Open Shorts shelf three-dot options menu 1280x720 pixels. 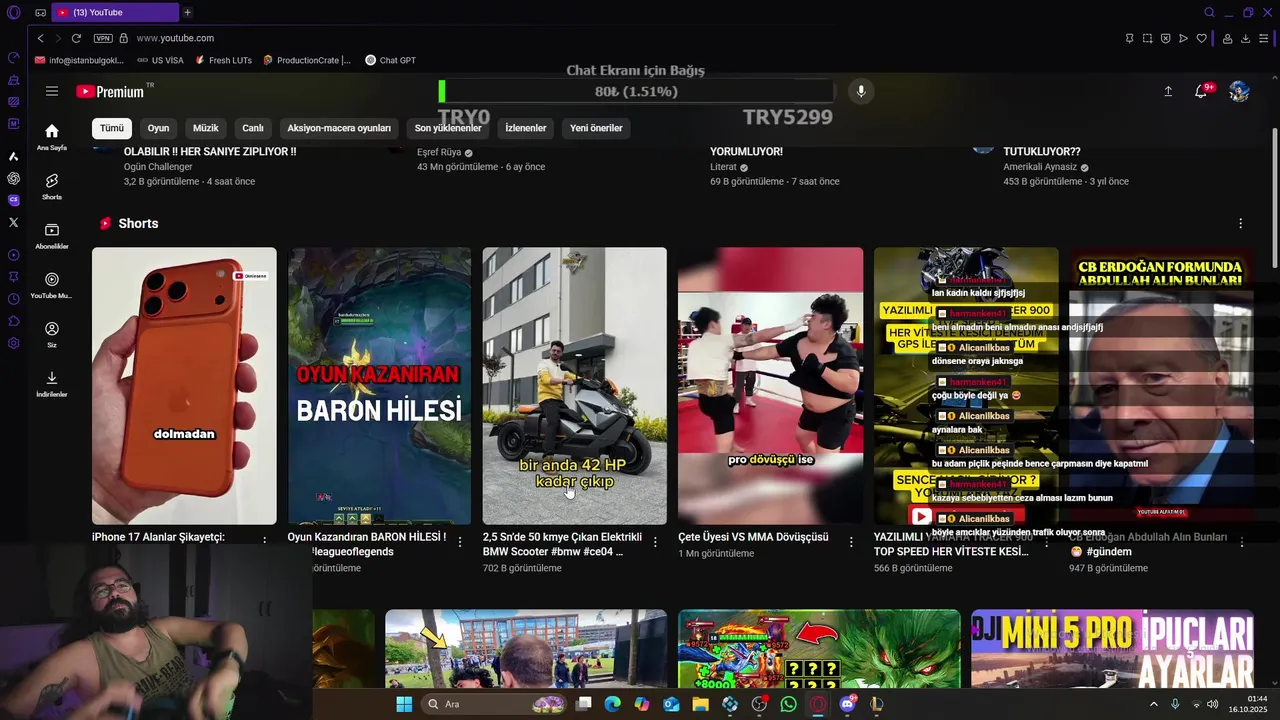click(1241, 223)
